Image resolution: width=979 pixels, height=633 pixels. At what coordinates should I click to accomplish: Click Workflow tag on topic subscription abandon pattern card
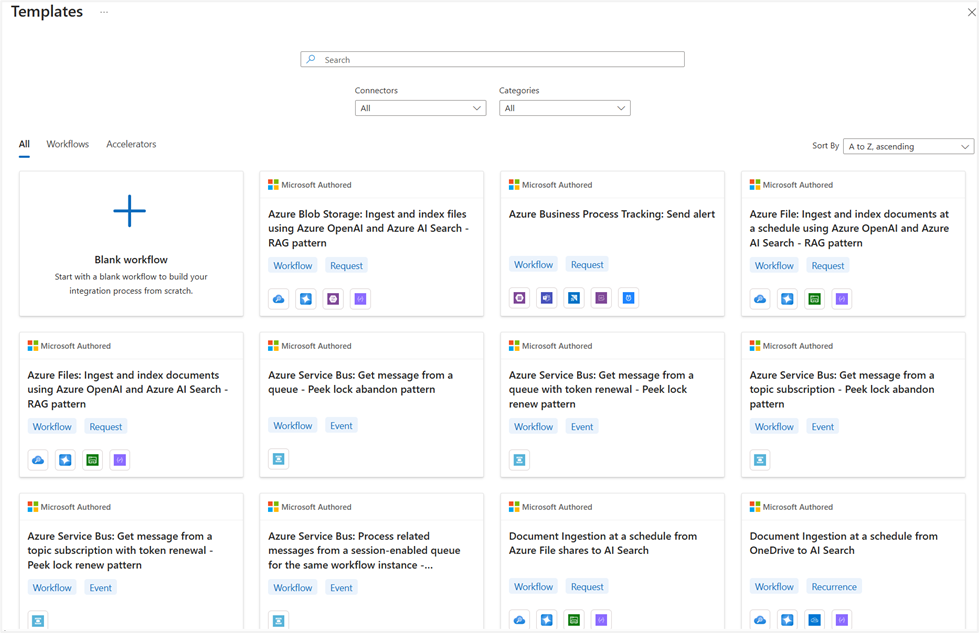click(x=774, y=426)
